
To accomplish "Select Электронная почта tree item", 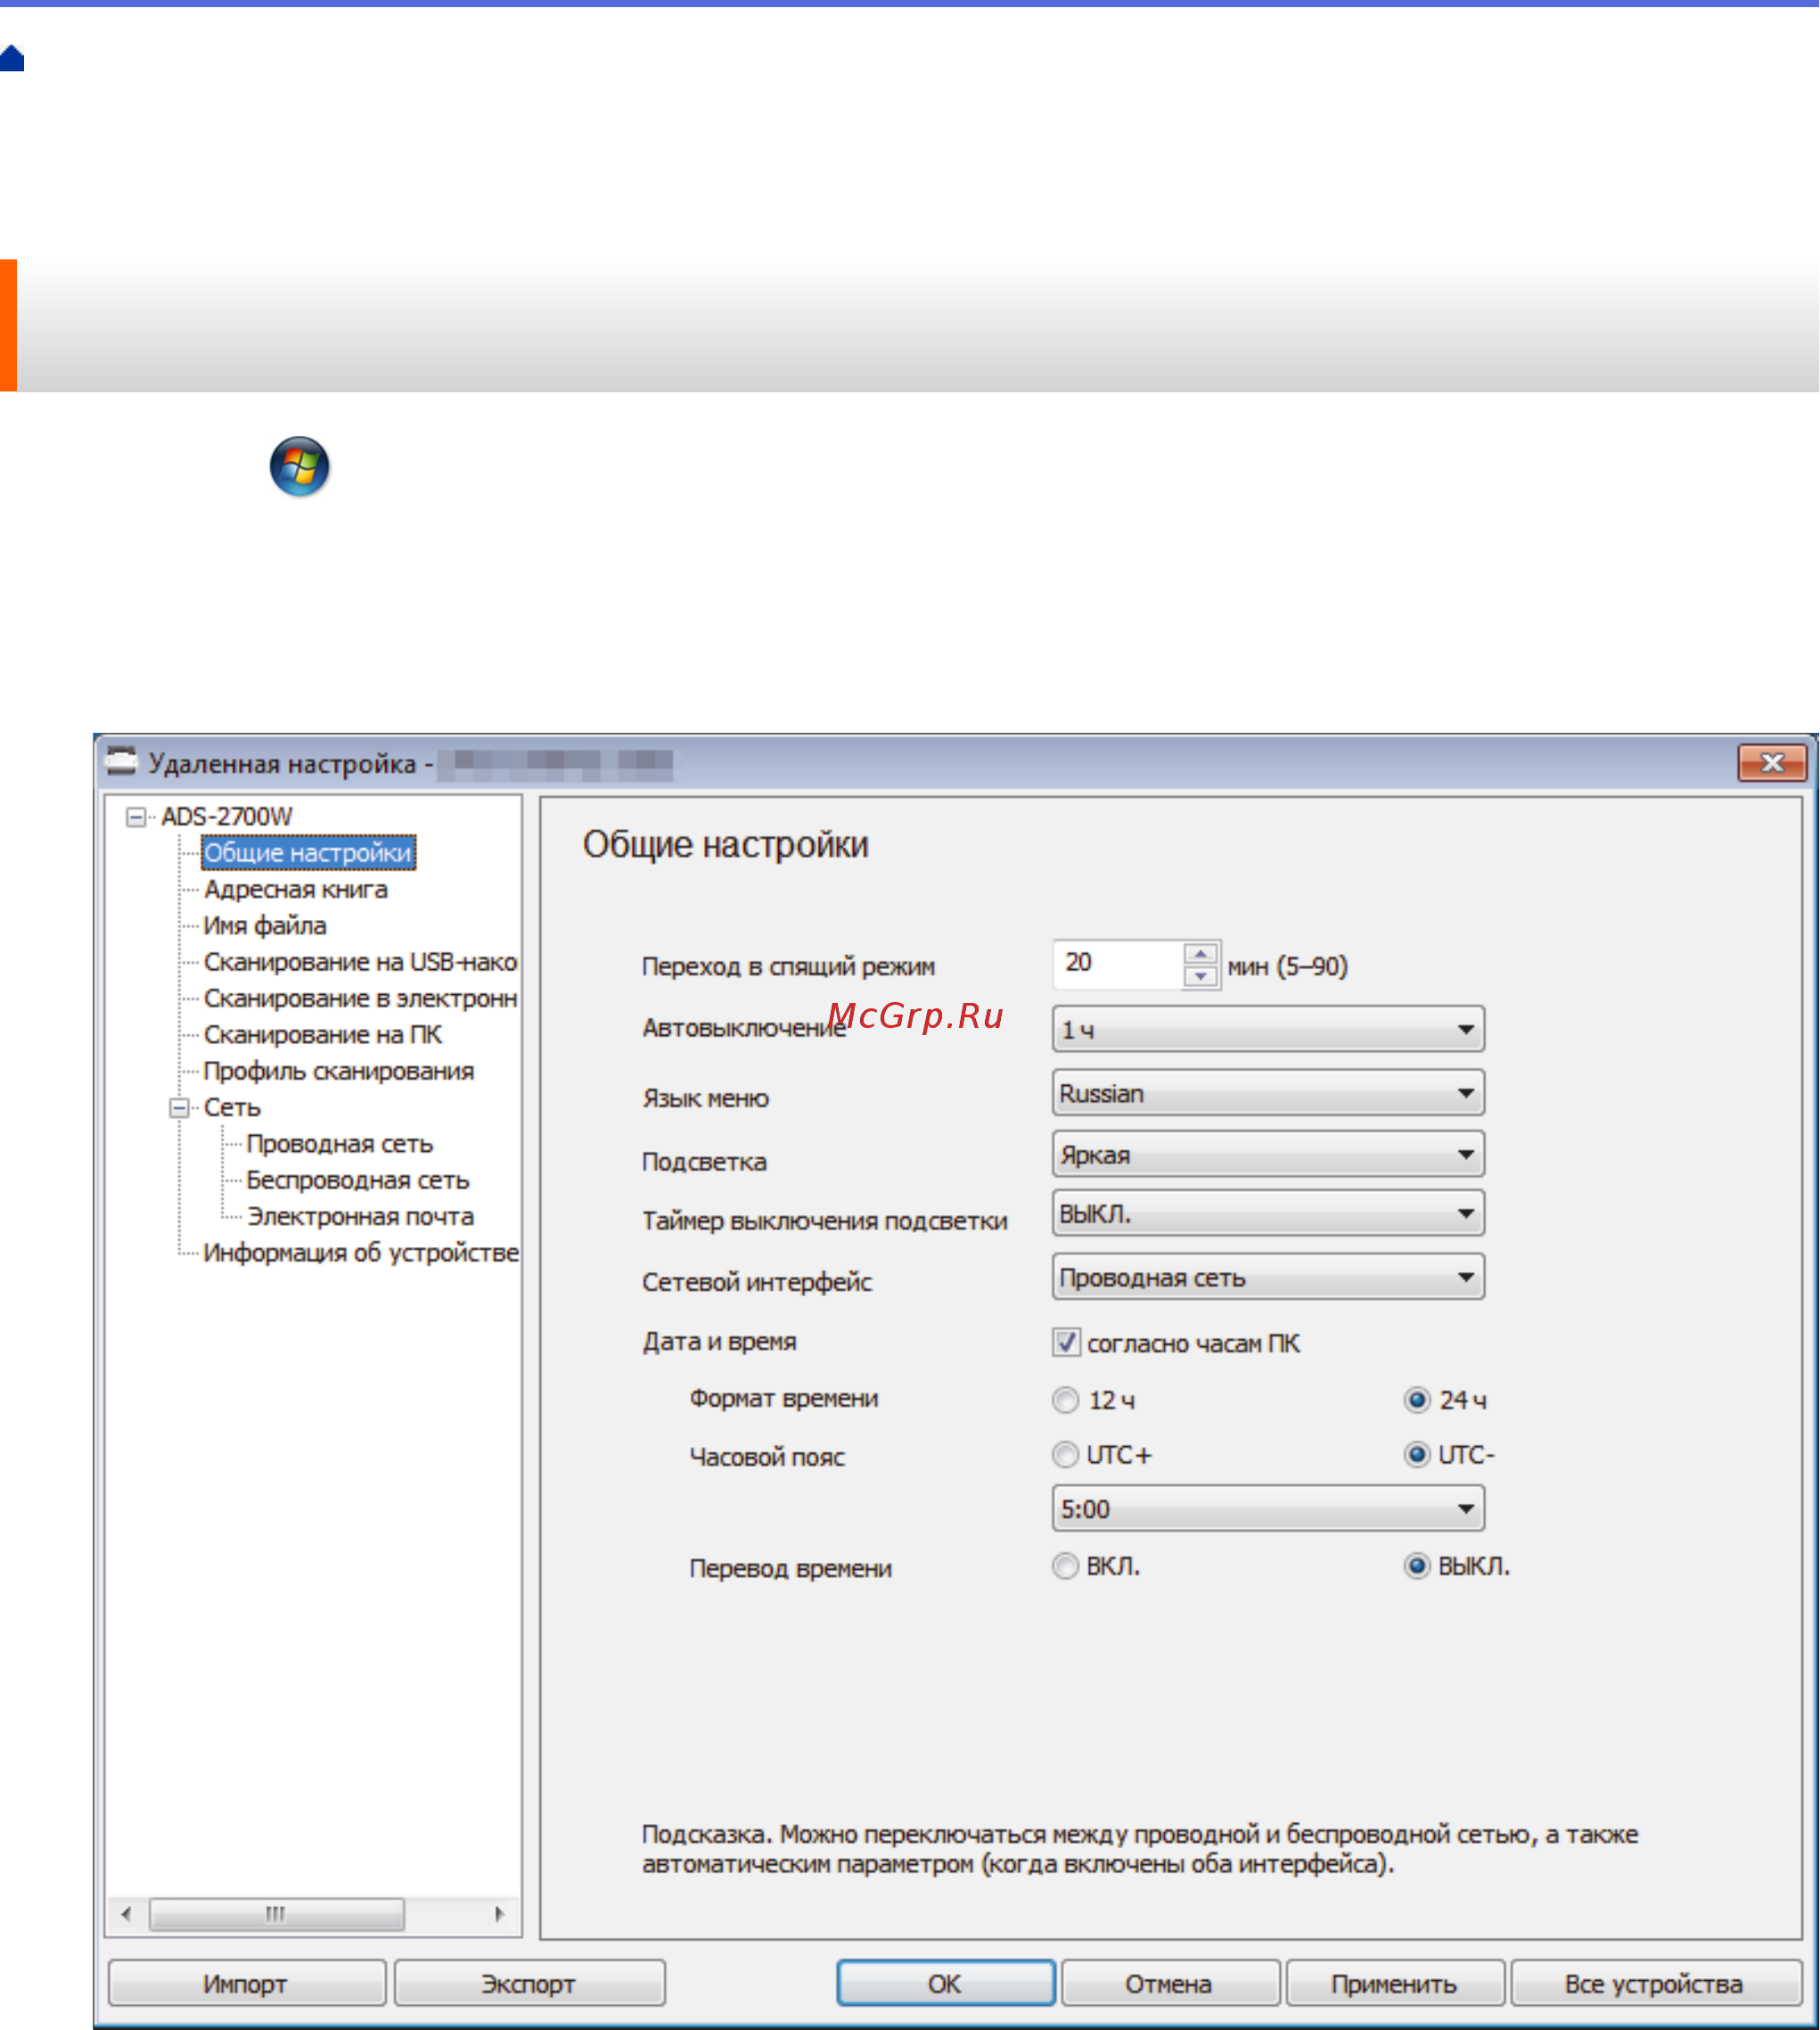I will (x=361, y=1216).
